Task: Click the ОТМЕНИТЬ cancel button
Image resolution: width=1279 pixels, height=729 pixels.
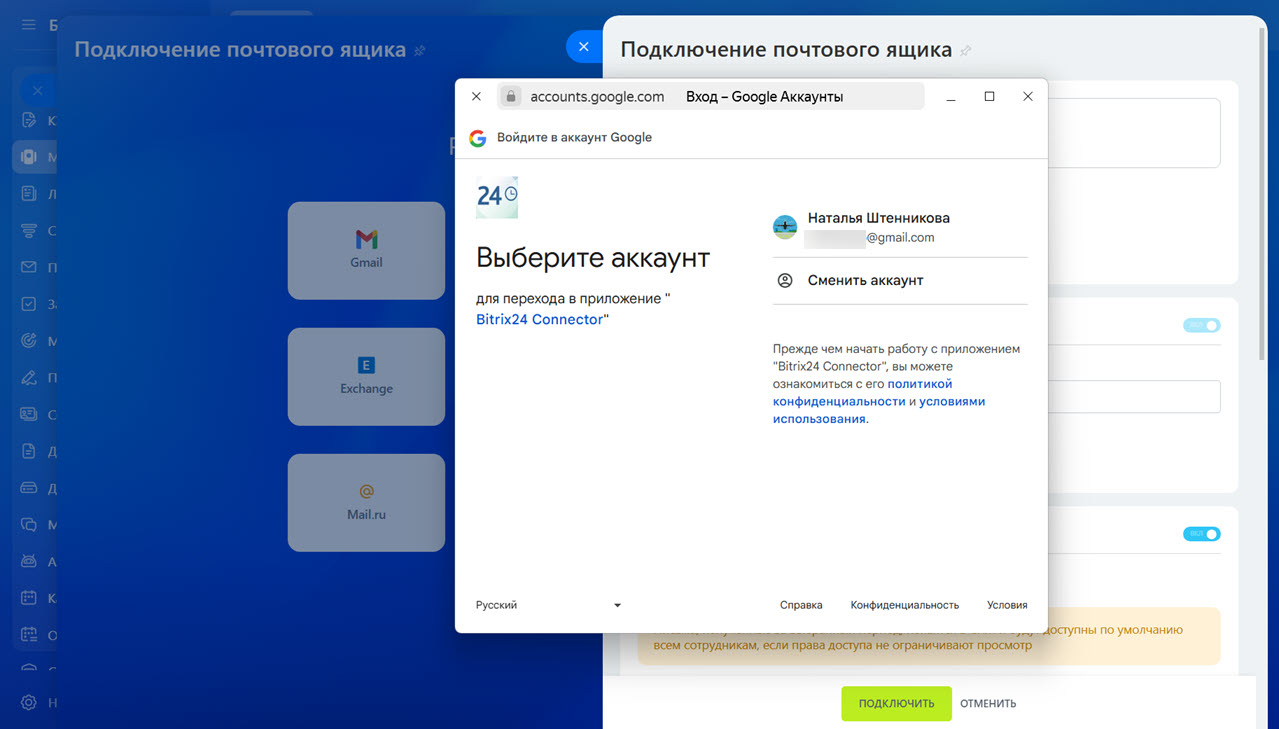Action: [988, 704]
